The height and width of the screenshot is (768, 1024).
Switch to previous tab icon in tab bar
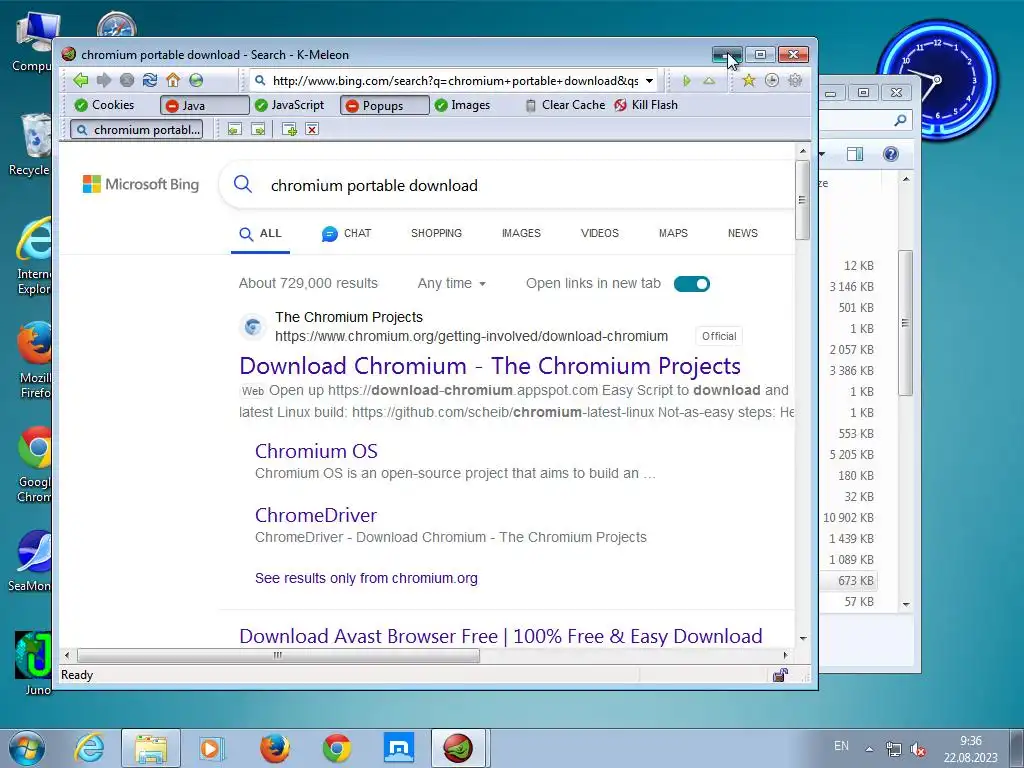coord(234,129)
